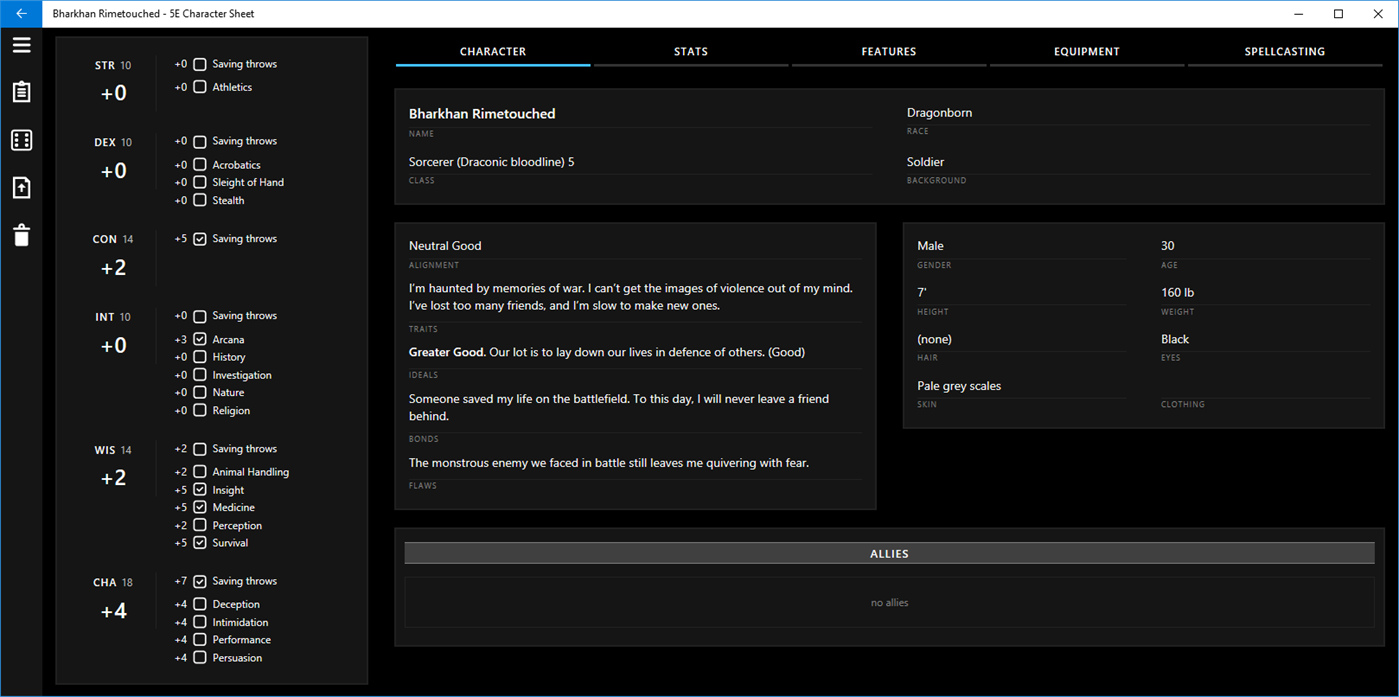Check the Wisdom Perception proficiency box
This screenshot has height=697, width=1399.
click(198, 524)
